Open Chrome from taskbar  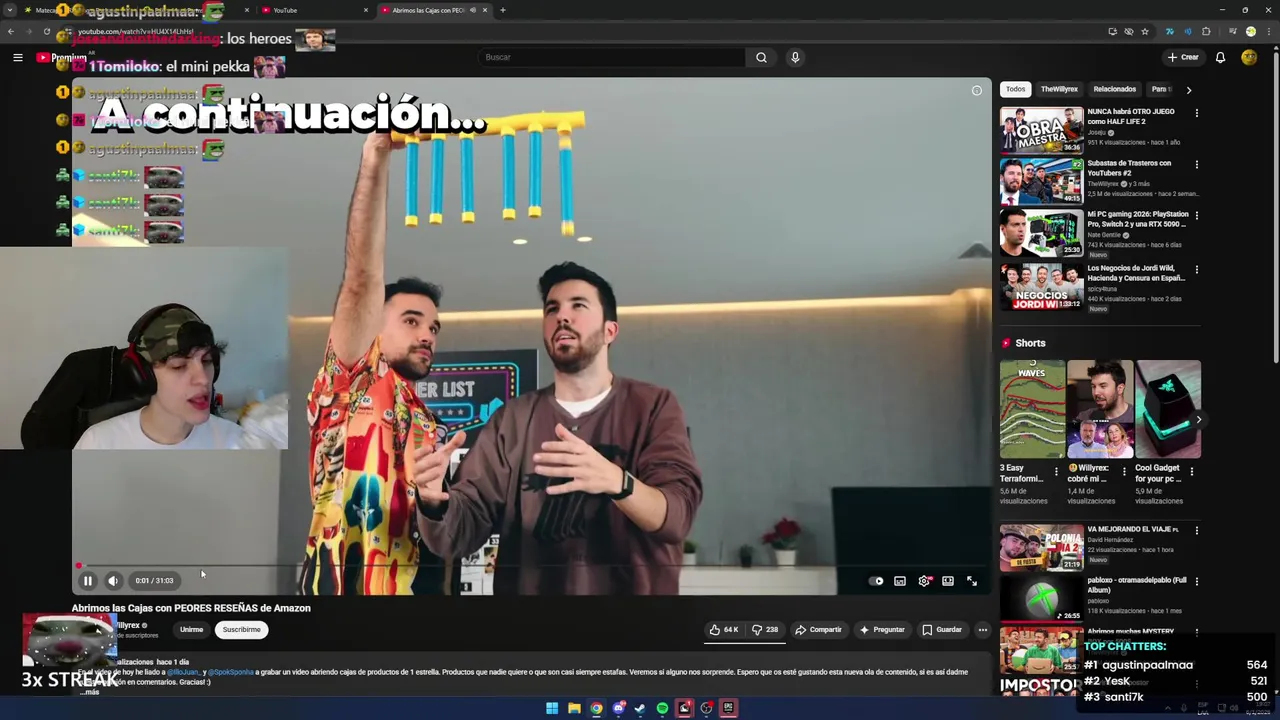tap(596, 708)
